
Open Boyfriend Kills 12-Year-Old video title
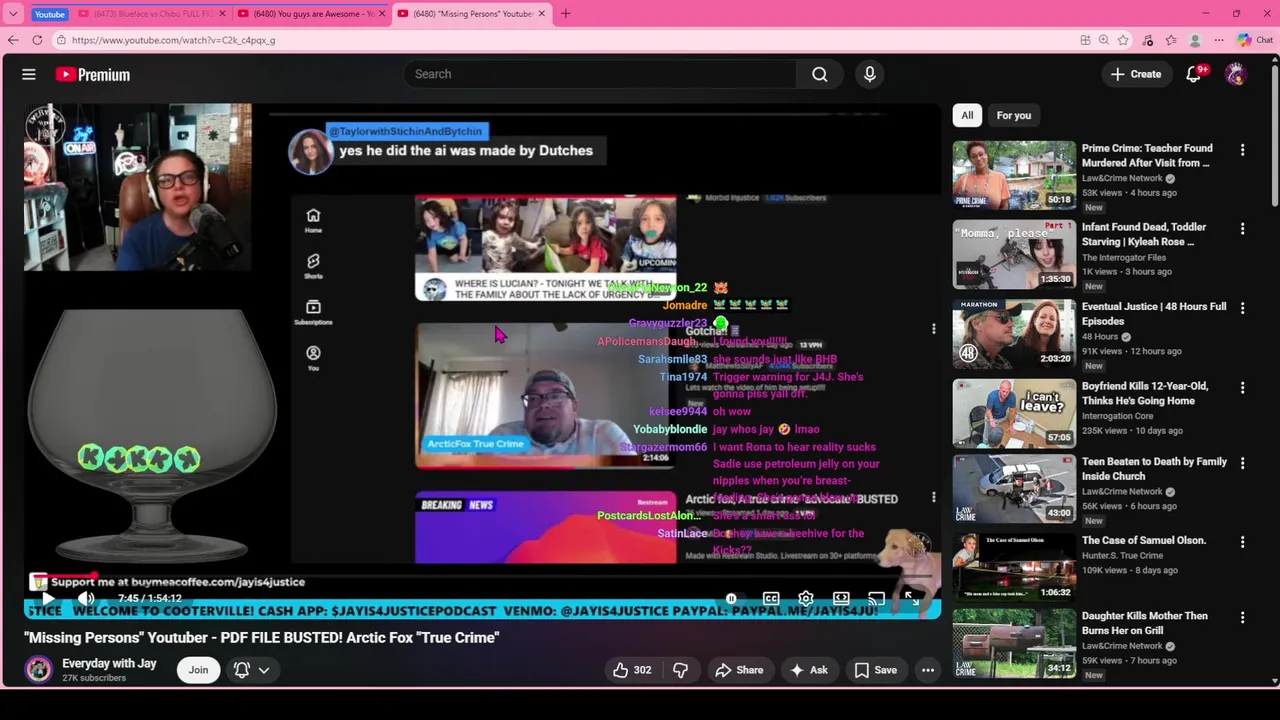pyautogui.click(x=1145, y=393)
